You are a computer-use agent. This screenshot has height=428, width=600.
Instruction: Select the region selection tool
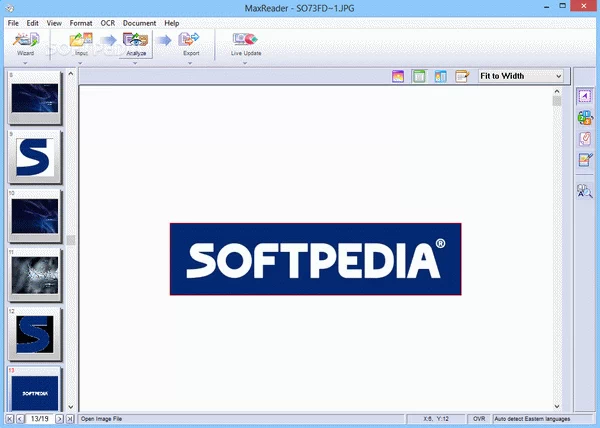pos(585,96)
